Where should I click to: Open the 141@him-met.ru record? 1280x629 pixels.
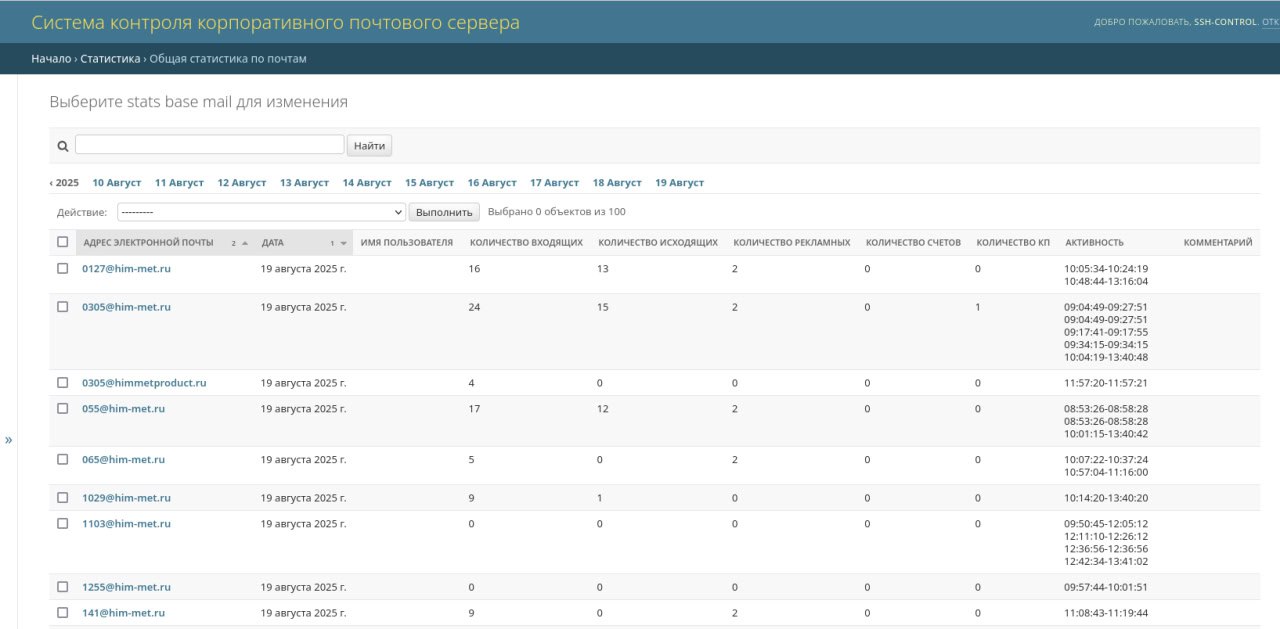tap(123, 613)
